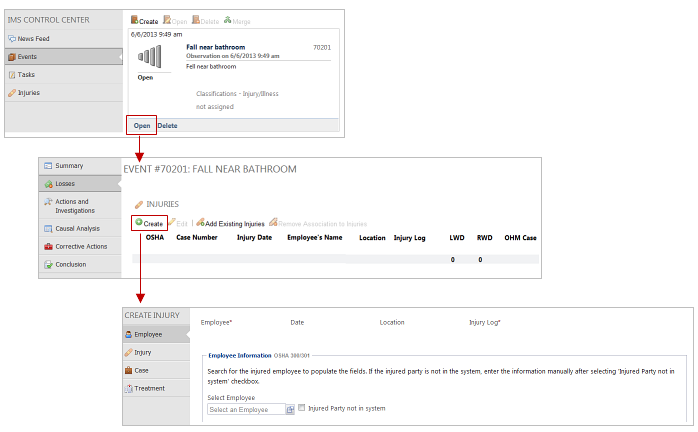Click the event severity bars thumbnail
This screenshot has width=698, height=432.
pyautogui.click(x=148, y=57)
